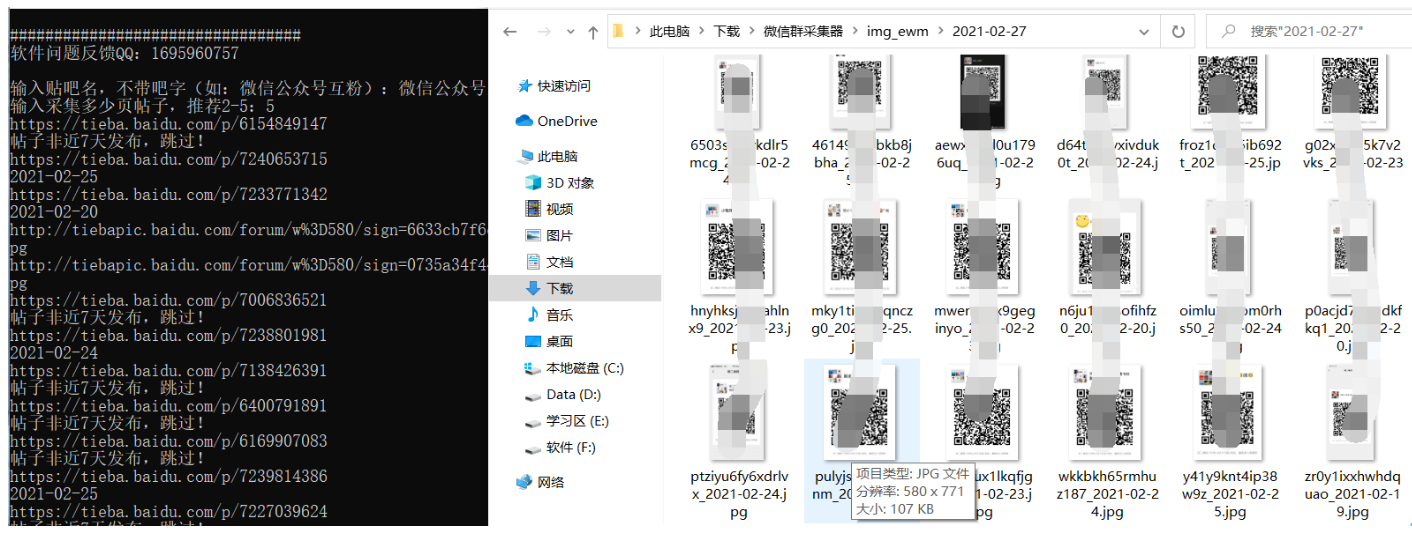Click console line https://tieba.baidu.com/p/6154849147
The height and width of the screenshot is (536, 1412).
(168, 124)
